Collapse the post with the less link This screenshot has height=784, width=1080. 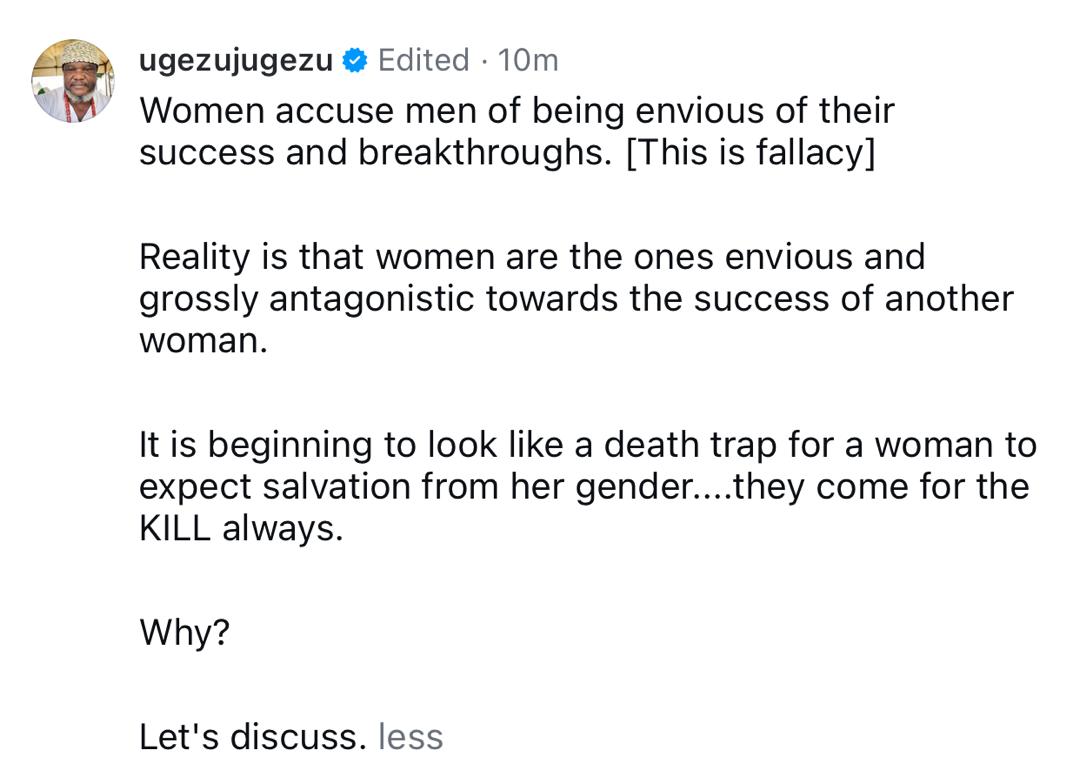410,737
